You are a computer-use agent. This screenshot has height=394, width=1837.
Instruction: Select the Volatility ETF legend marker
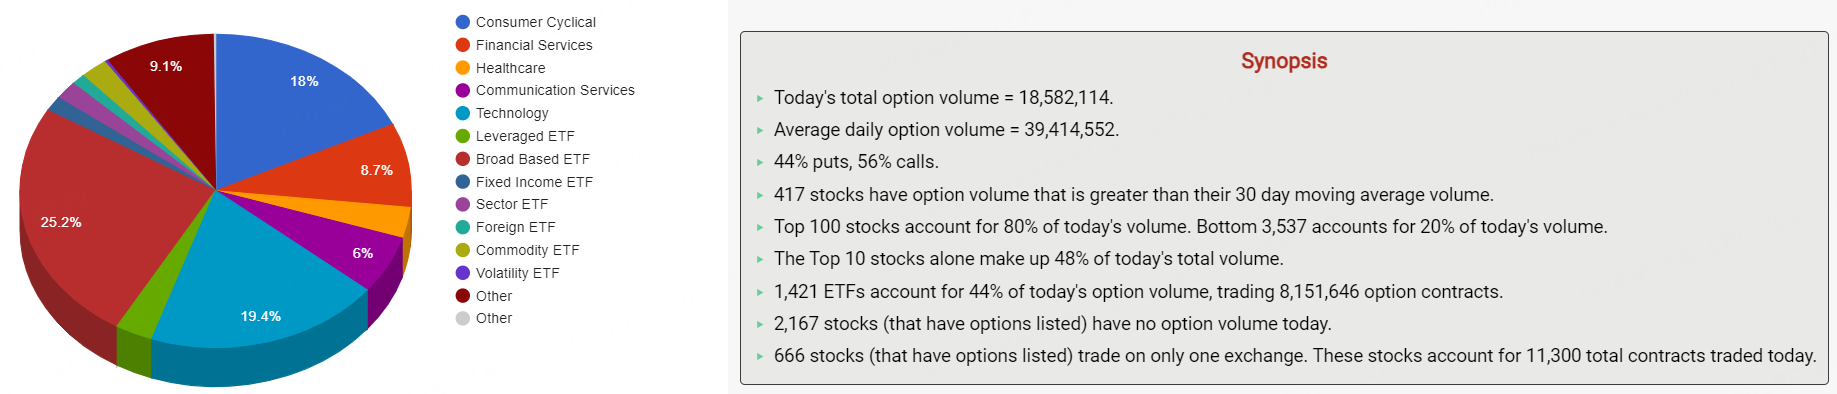click(463, 273)
